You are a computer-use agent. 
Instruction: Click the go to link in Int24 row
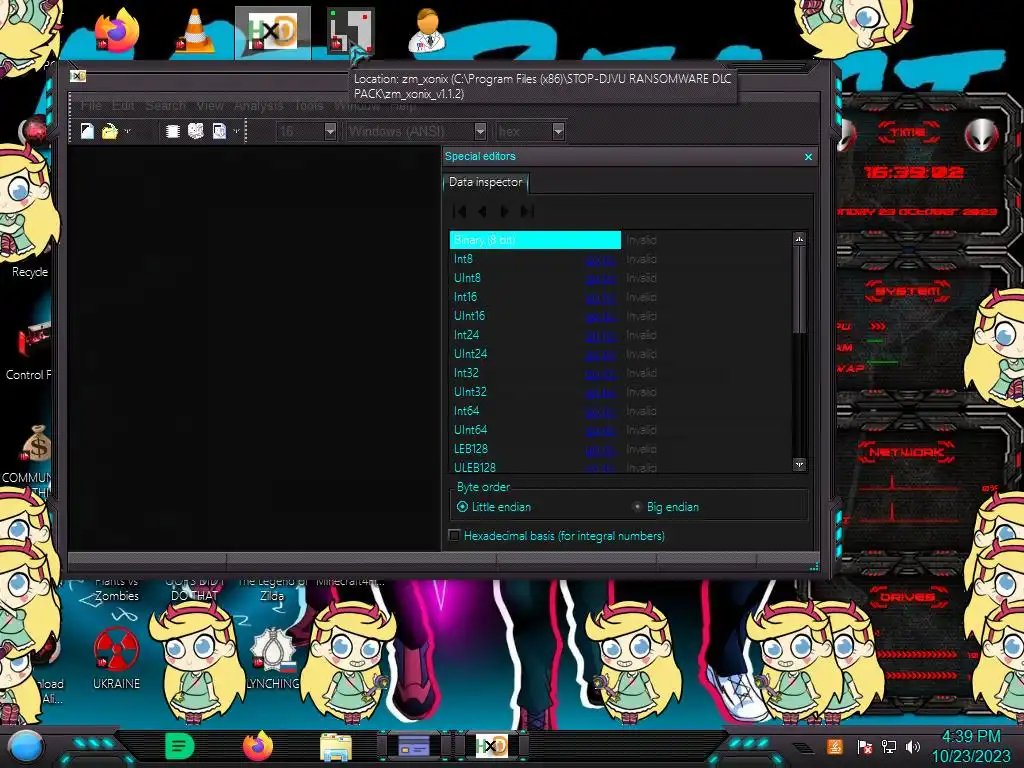coord(600,336)
